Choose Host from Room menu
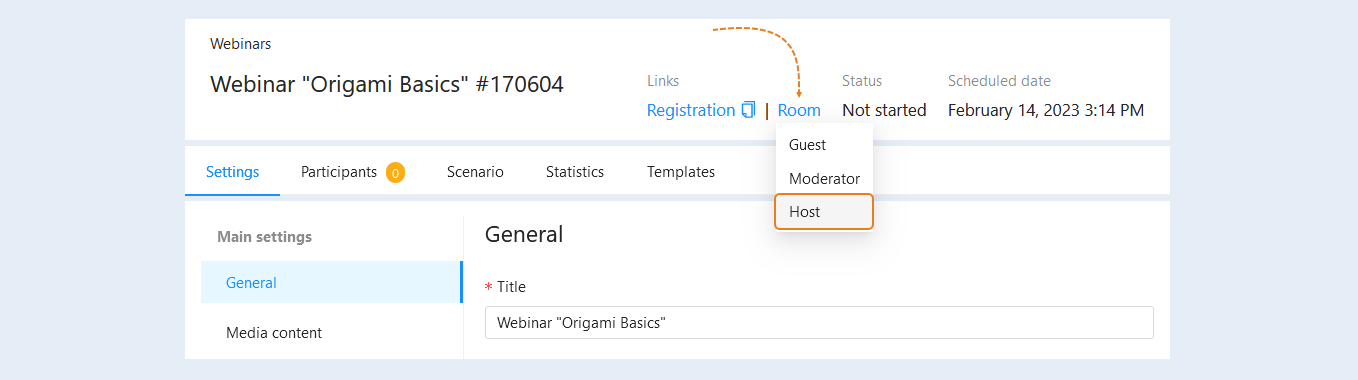Image resolution: width=1358 pixels, height=380 pixels. 824,212
